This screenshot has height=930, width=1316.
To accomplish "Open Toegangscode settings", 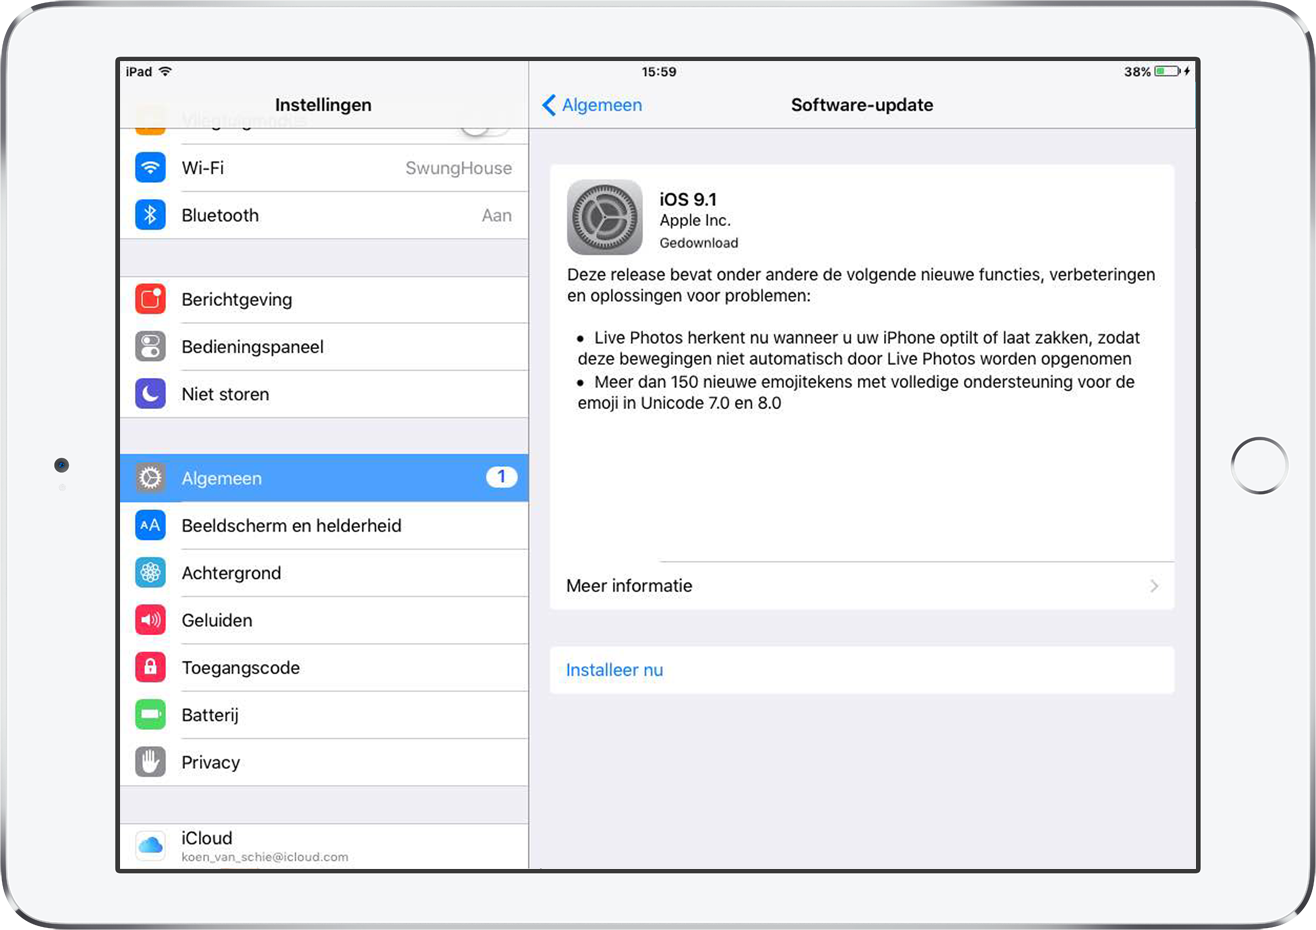I will [324, 667].
